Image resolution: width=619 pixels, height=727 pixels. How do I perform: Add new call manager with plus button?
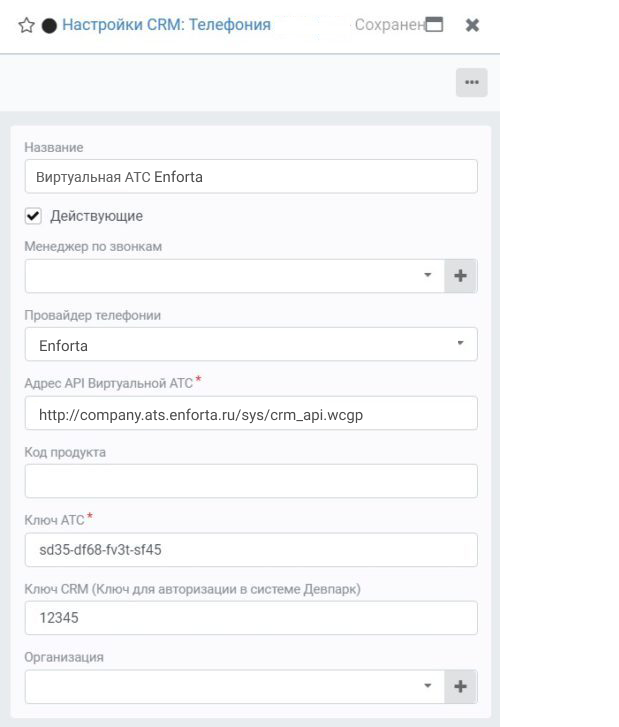(x=460, y=276)
